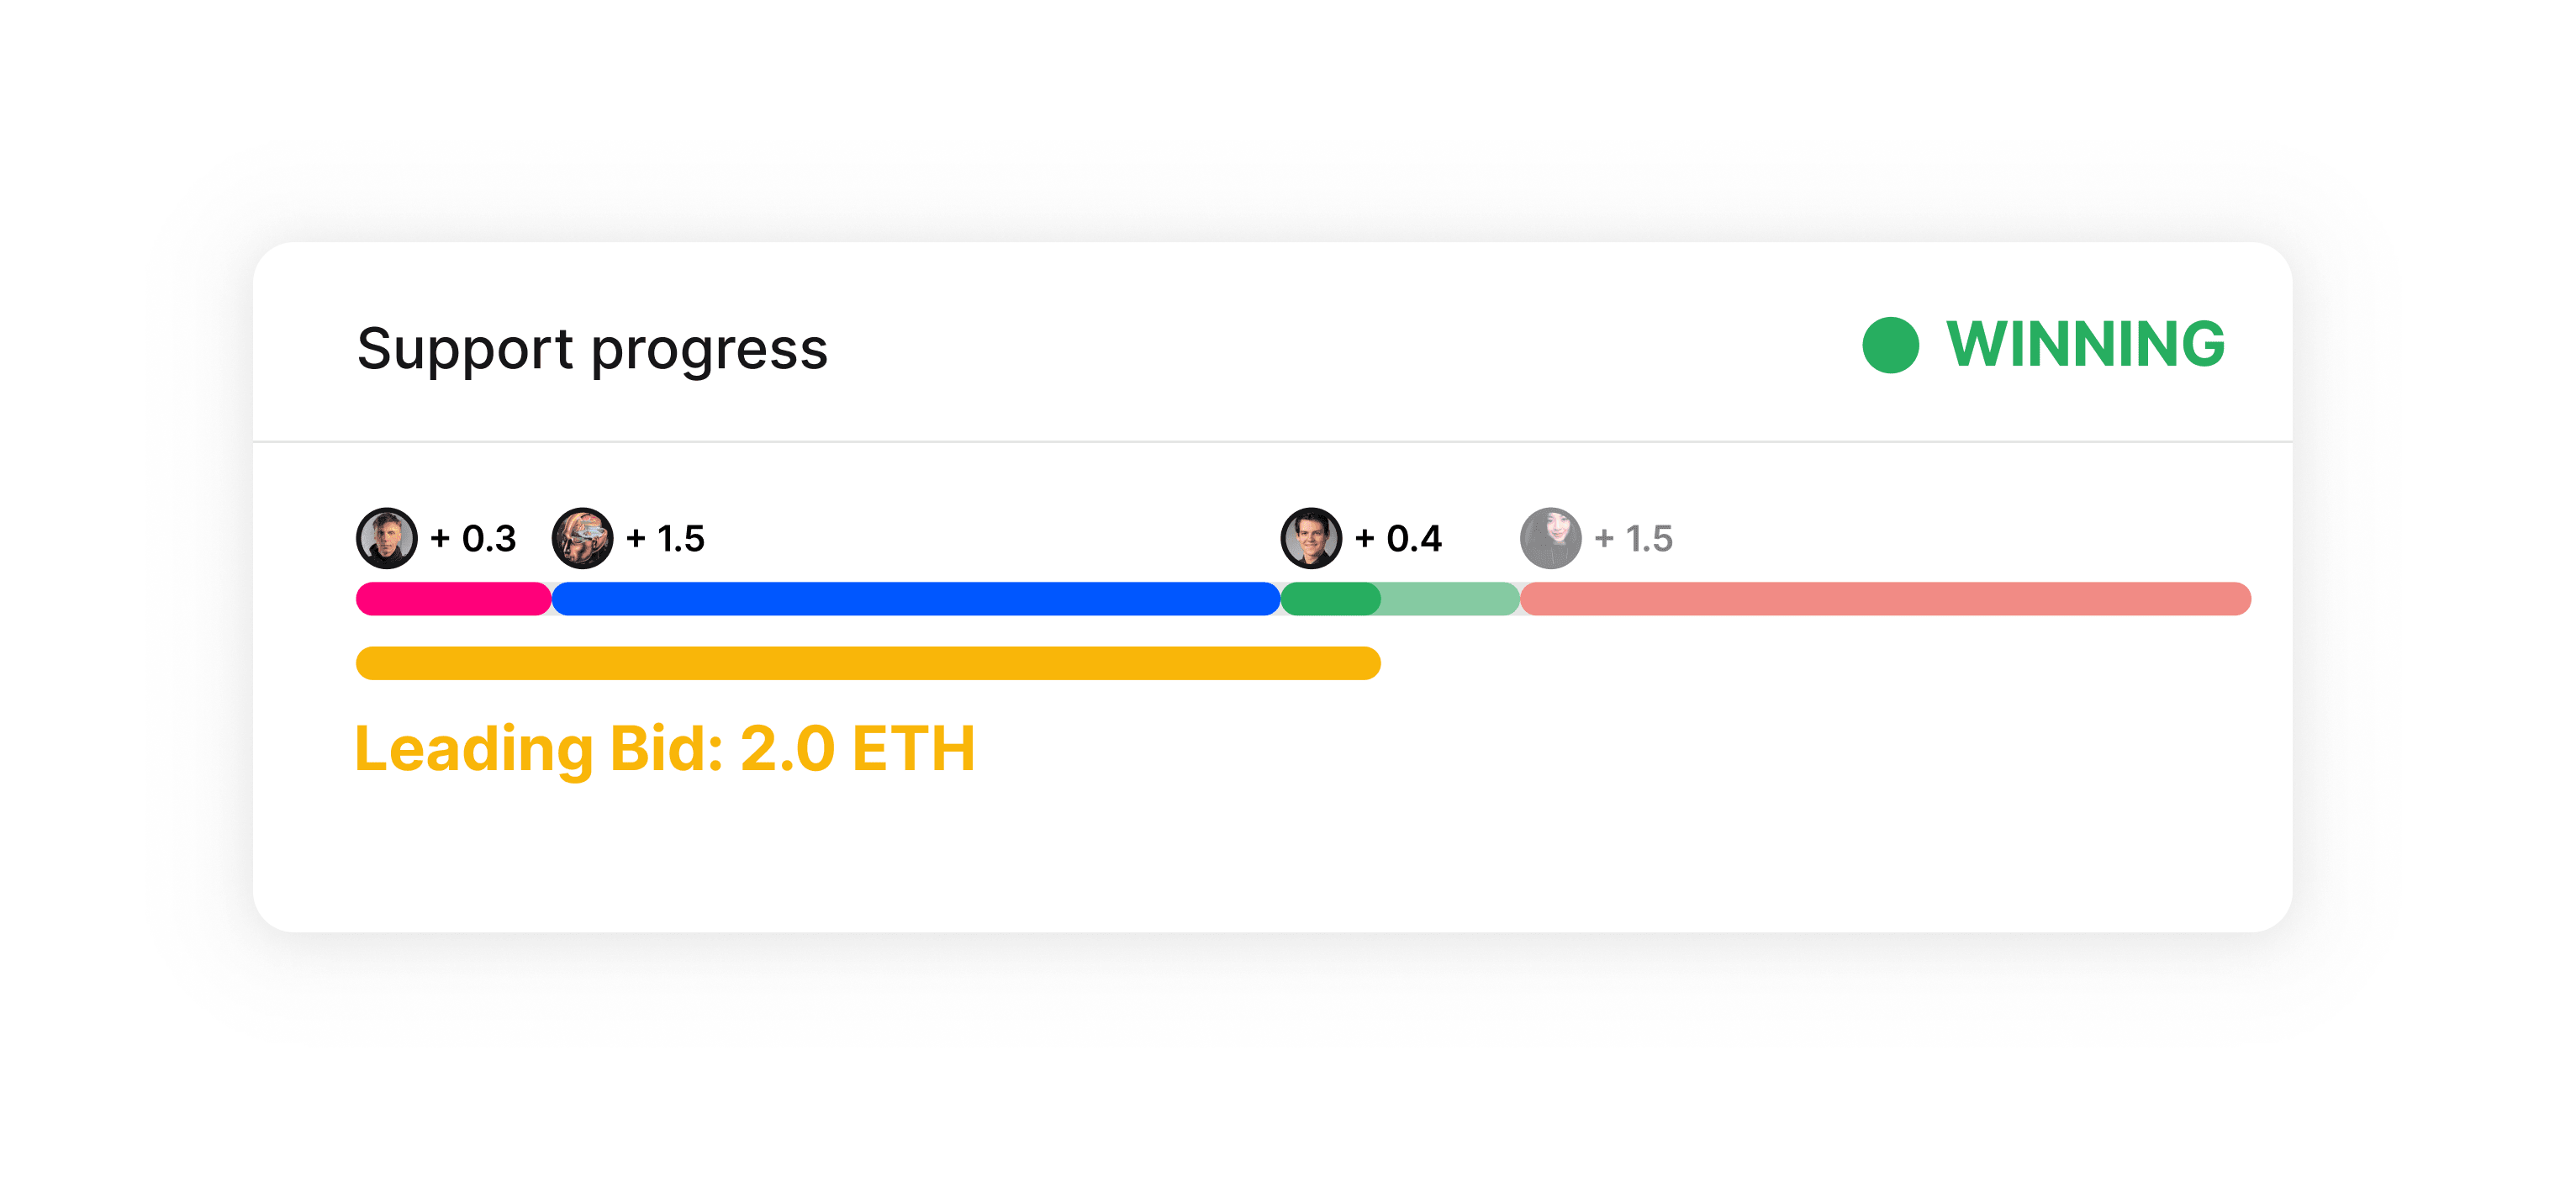Select the salmon red progress segment
The width and height of the screenshot is (2576, 1177).
click(1885, 598)
